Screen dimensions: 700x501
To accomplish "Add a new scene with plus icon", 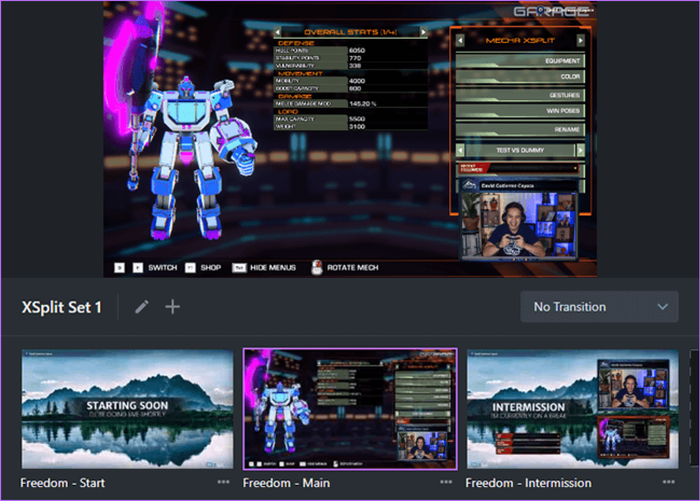I will coord(172,307).
